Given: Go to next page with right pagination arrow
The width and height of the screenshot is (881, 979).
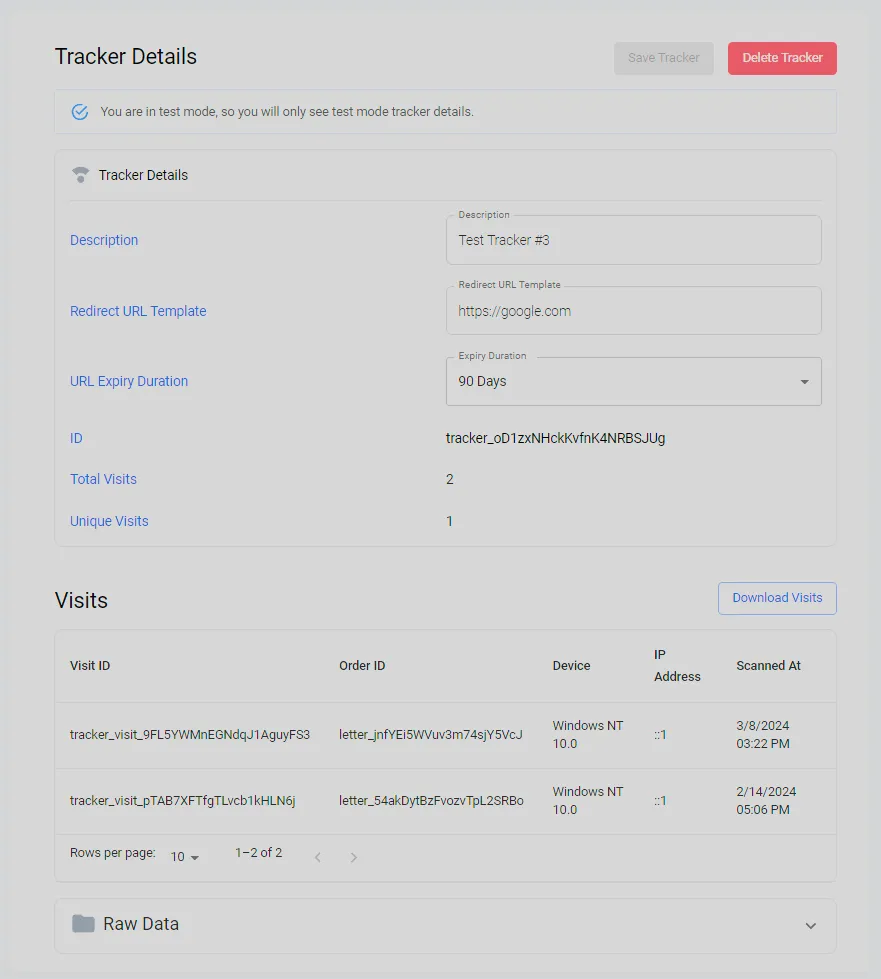Looking at the screenshot, I should (353, 857).
